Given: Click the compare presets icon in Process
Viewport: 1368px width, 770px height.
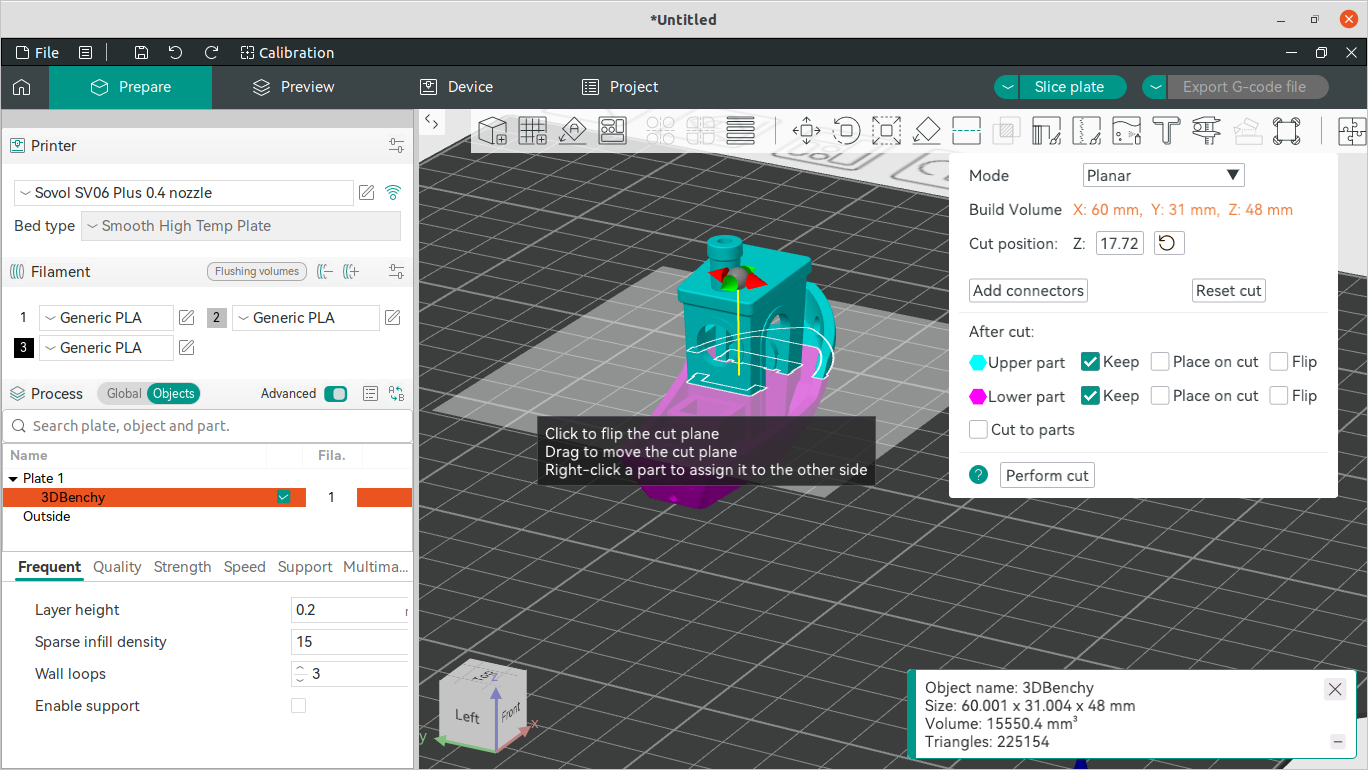Looking at the screenshot, I should point(396,394).
